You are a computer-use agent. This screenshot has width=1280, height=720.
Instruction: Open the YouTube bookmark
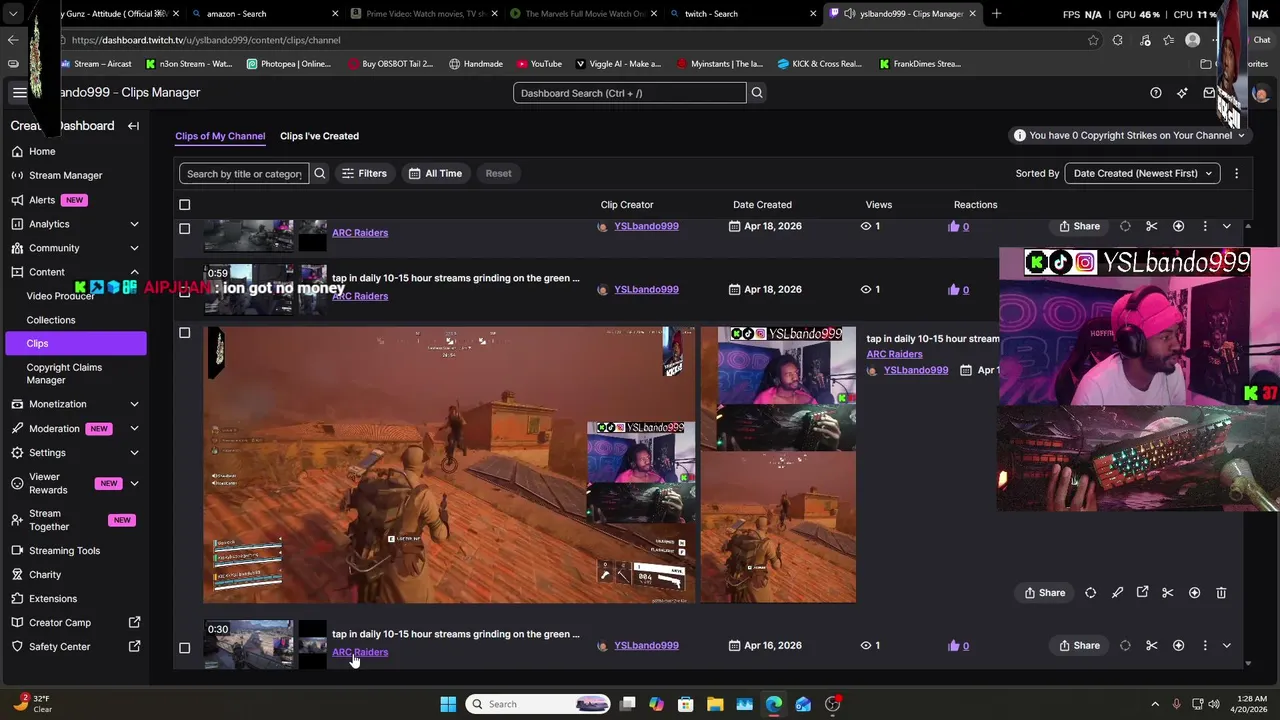tap(539, 64)
